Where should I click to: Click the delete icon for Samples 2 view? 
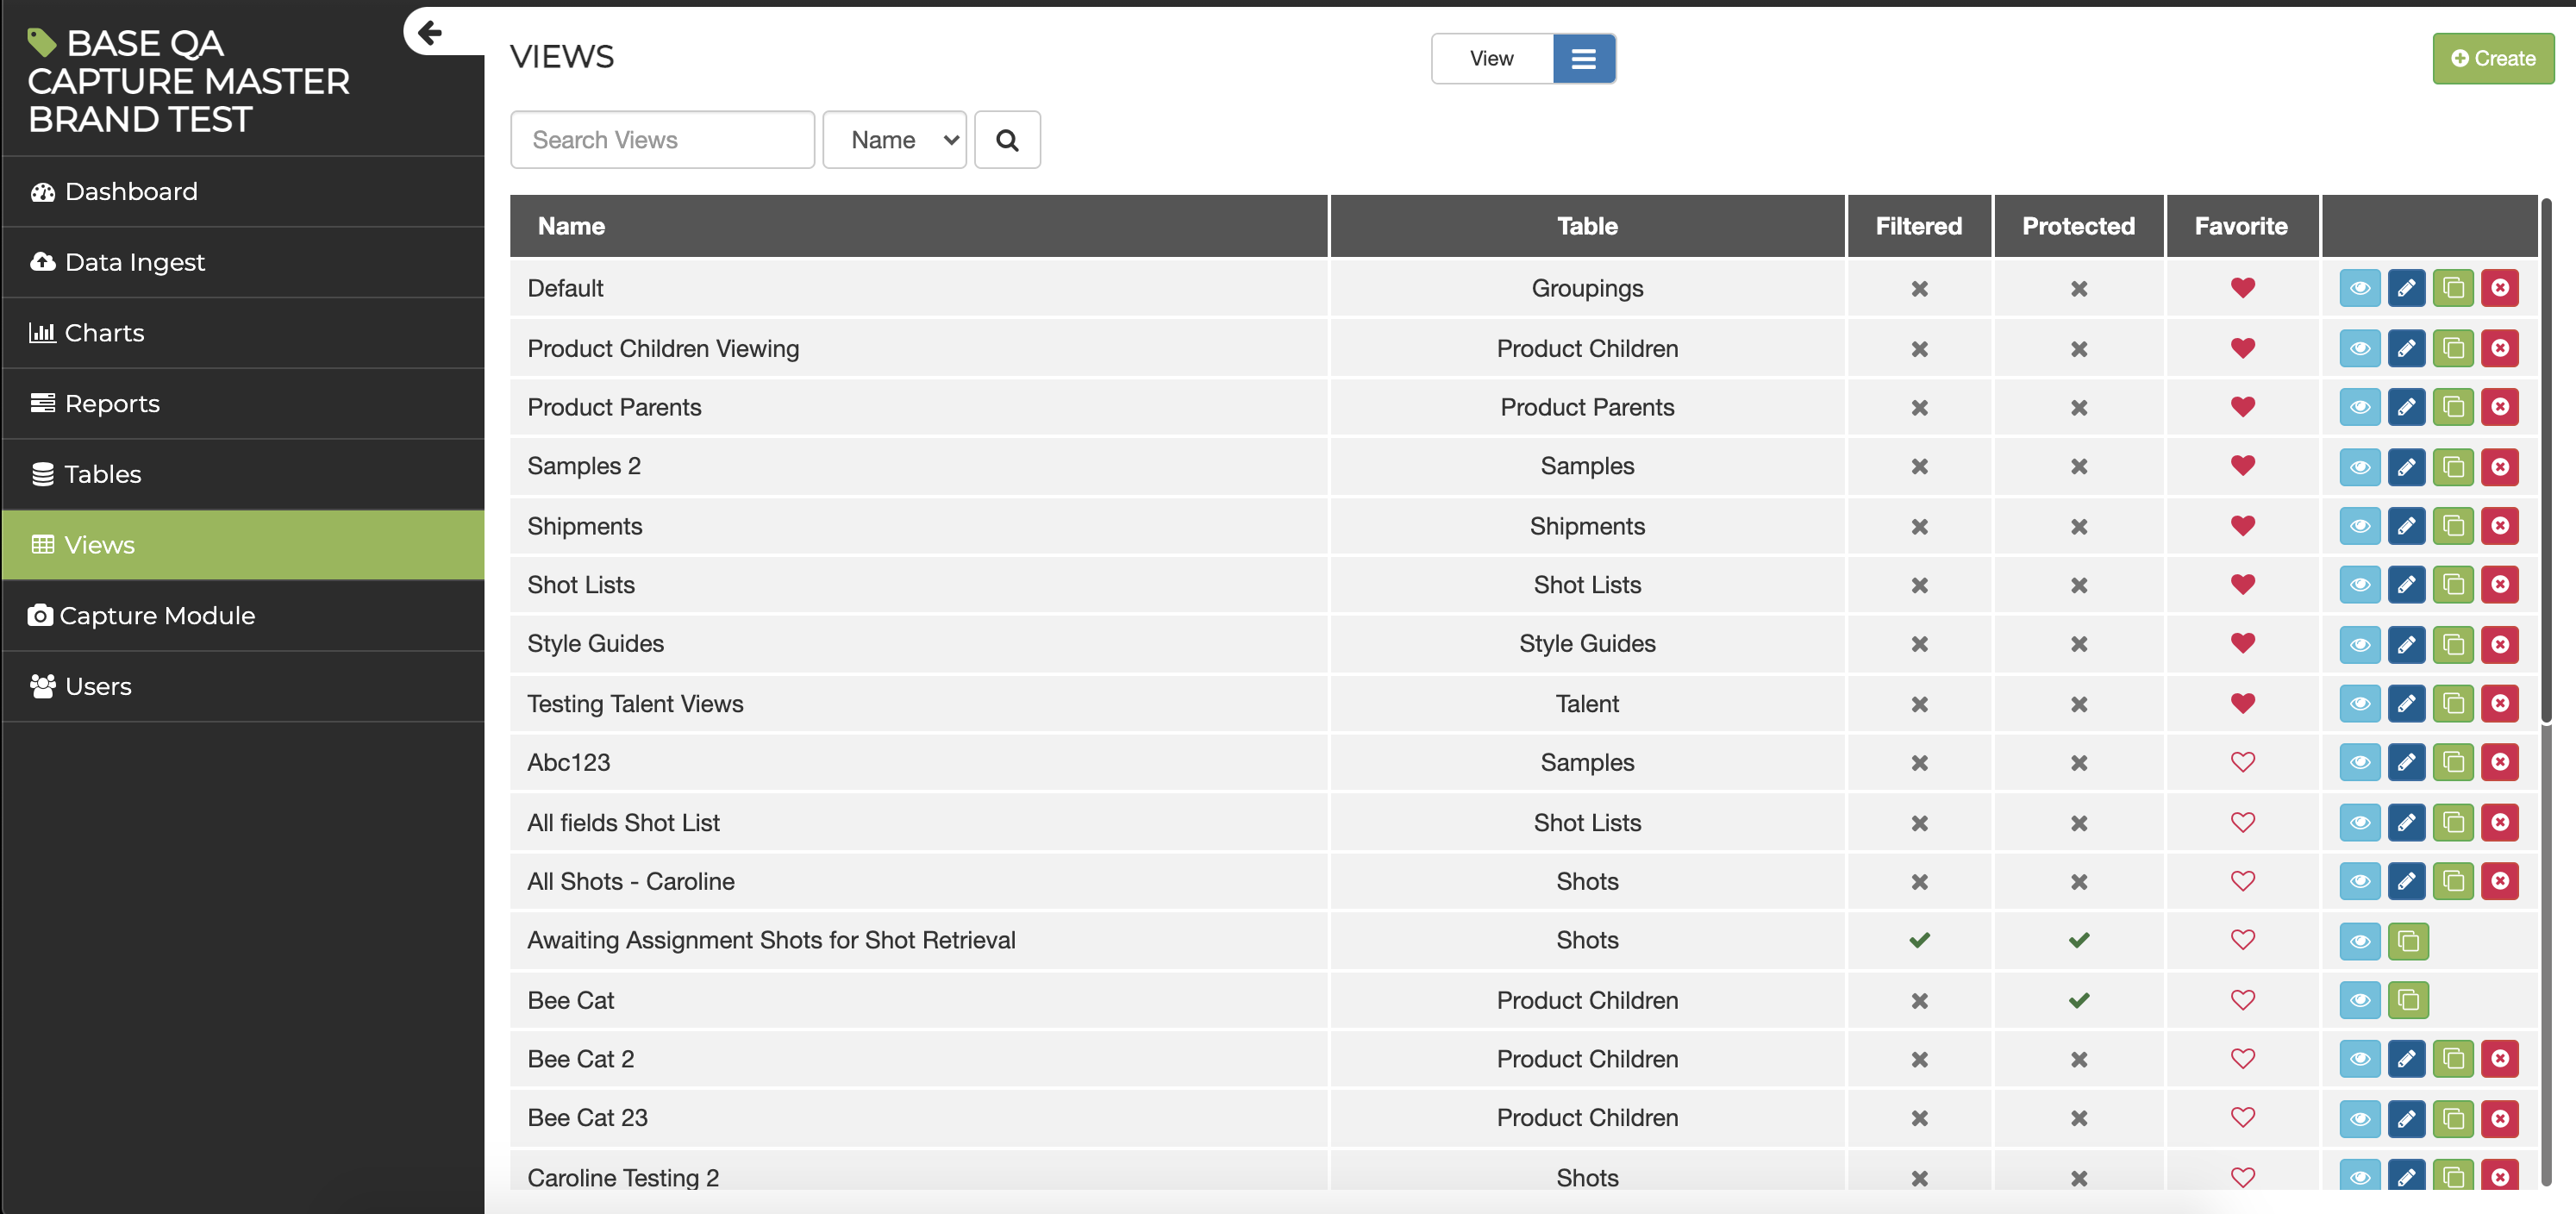click(x=2499, y=466)
